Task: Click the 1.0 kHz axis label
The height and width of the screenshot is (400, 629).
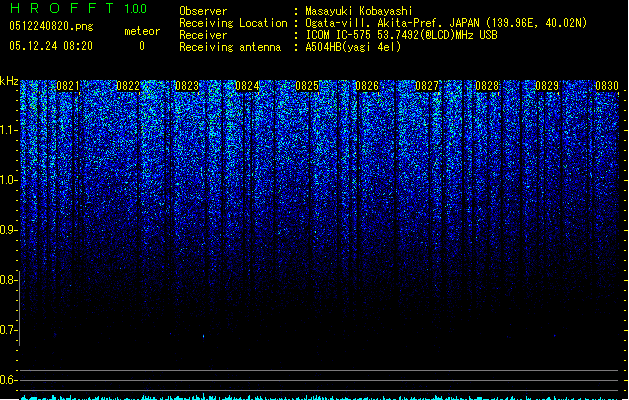Action: [8, 180]
